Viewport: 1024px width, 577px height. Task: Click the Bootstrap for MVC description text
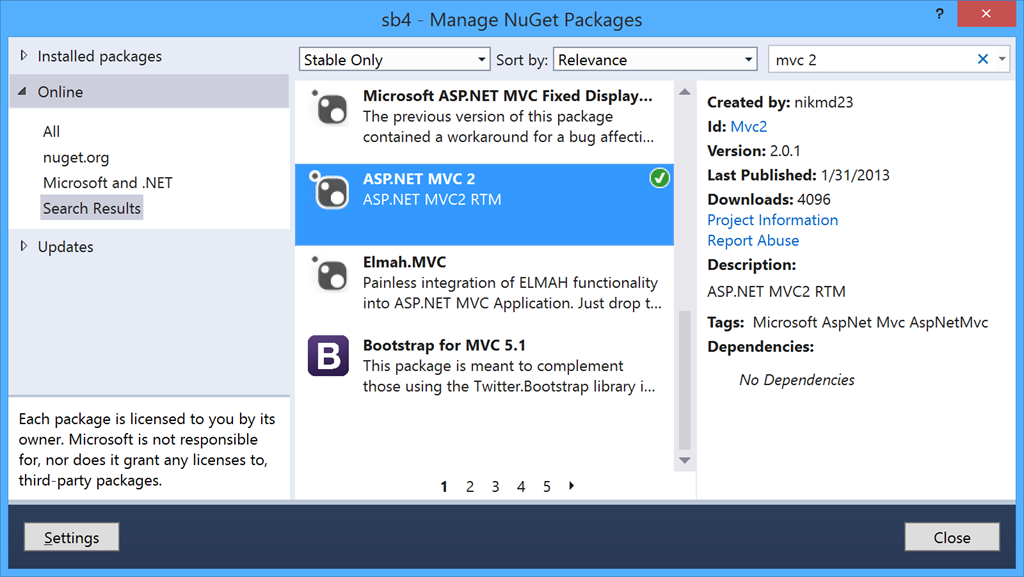(509, 376)
